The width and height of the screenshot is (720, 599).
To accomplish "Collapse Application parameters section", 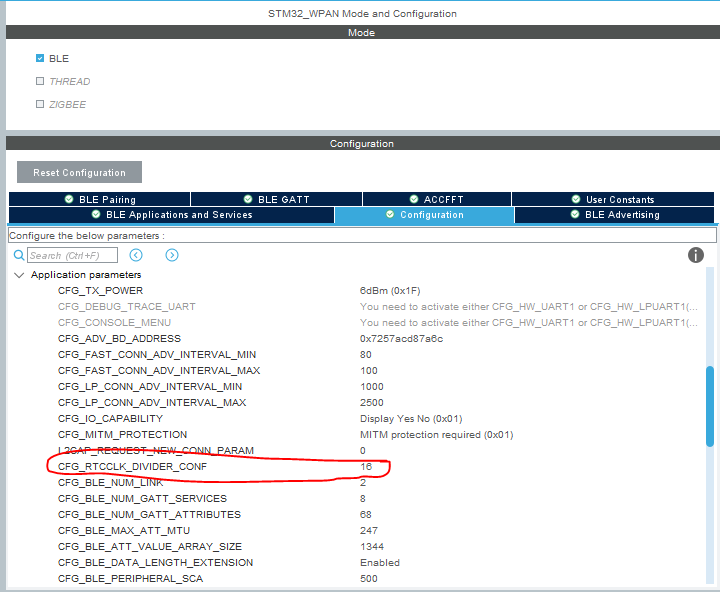I will tap(19, 275).
